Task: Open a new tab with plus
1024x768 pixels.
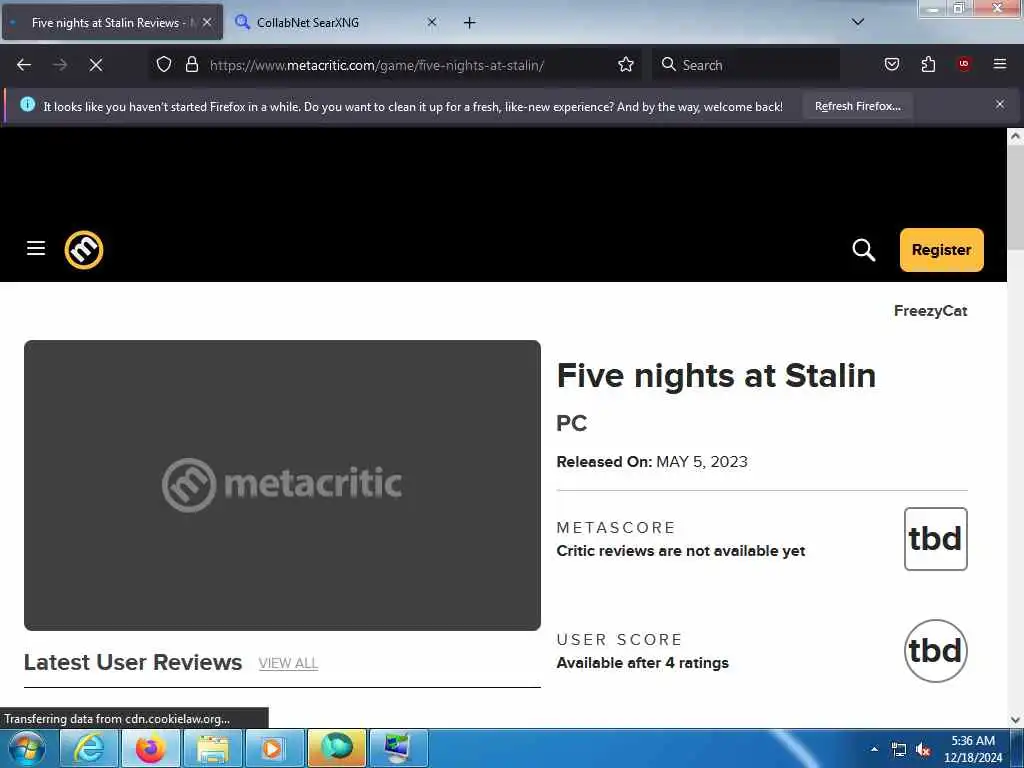Action: coord(469,23)
